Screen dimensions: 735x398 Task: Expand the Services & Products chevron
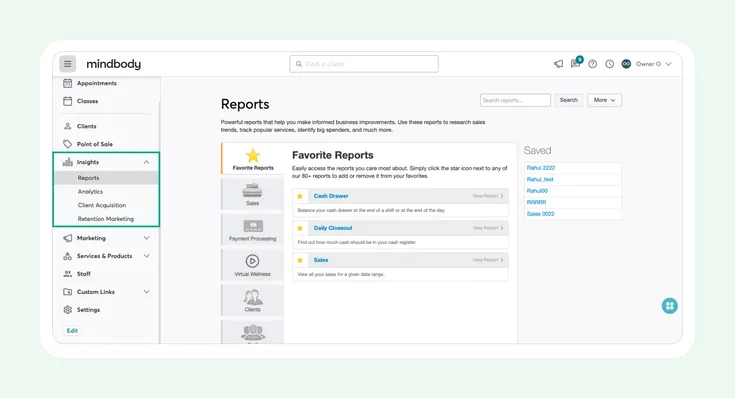[147, 256]
